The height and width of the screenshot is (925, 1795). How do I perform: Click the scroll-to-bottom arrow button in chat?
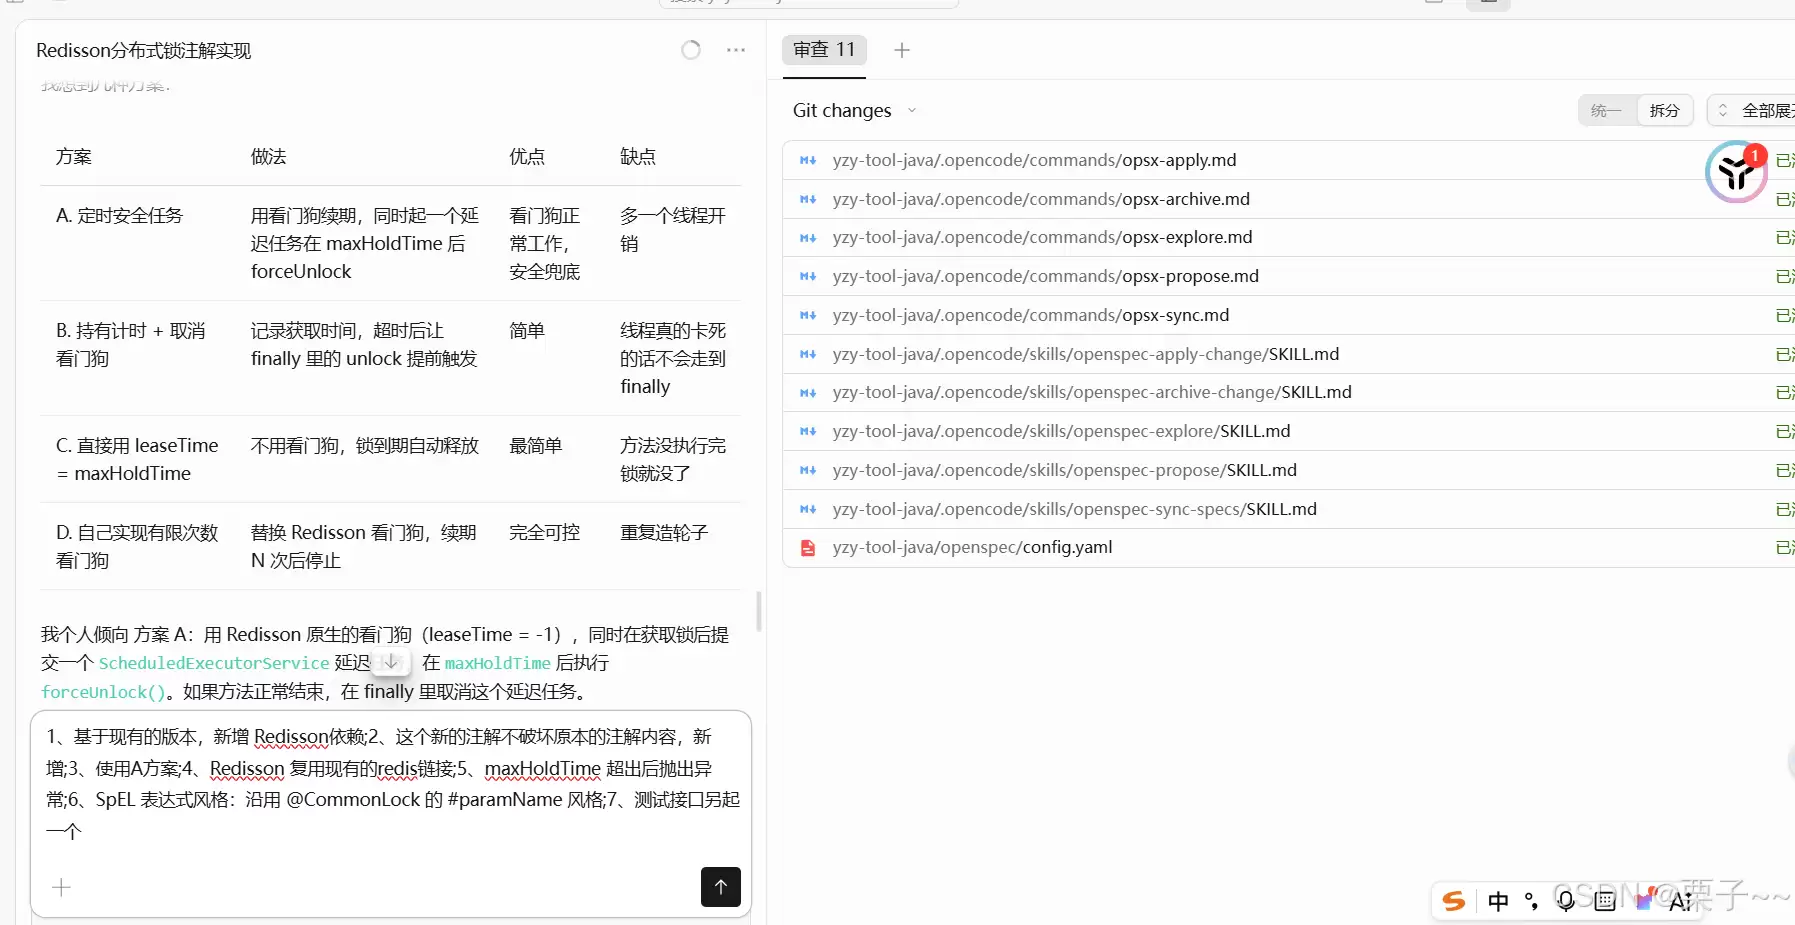(x=391, y=662)
